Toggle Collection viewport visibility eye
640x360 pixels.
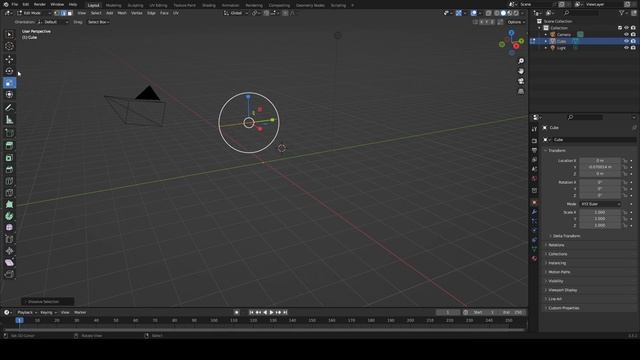[x=626, y=28]
